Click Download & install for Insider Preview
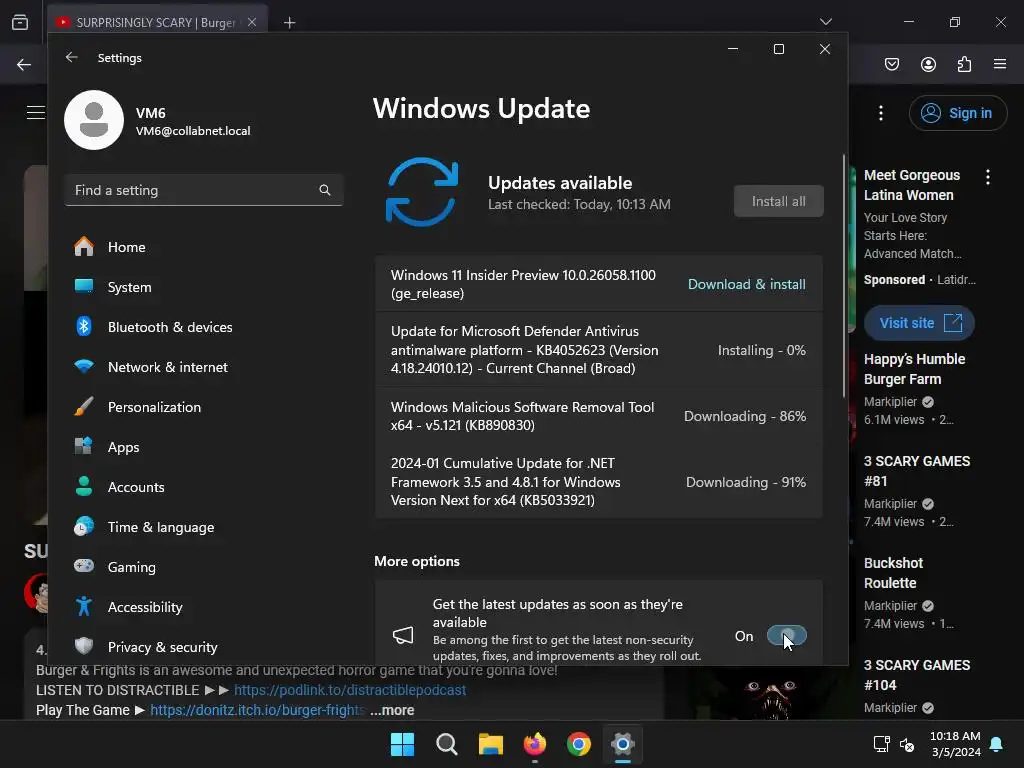1024x768 pixels. tap(746, 284)
